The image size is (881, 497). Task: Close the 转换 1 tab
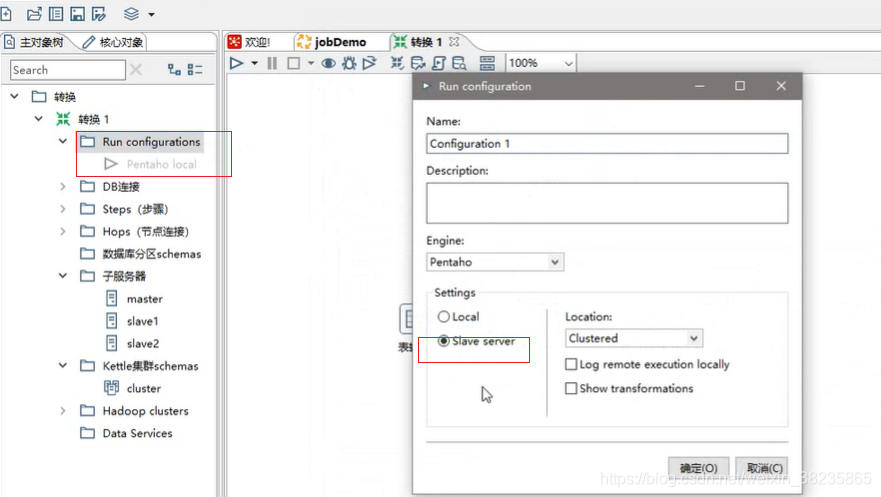tap(454, 42)
